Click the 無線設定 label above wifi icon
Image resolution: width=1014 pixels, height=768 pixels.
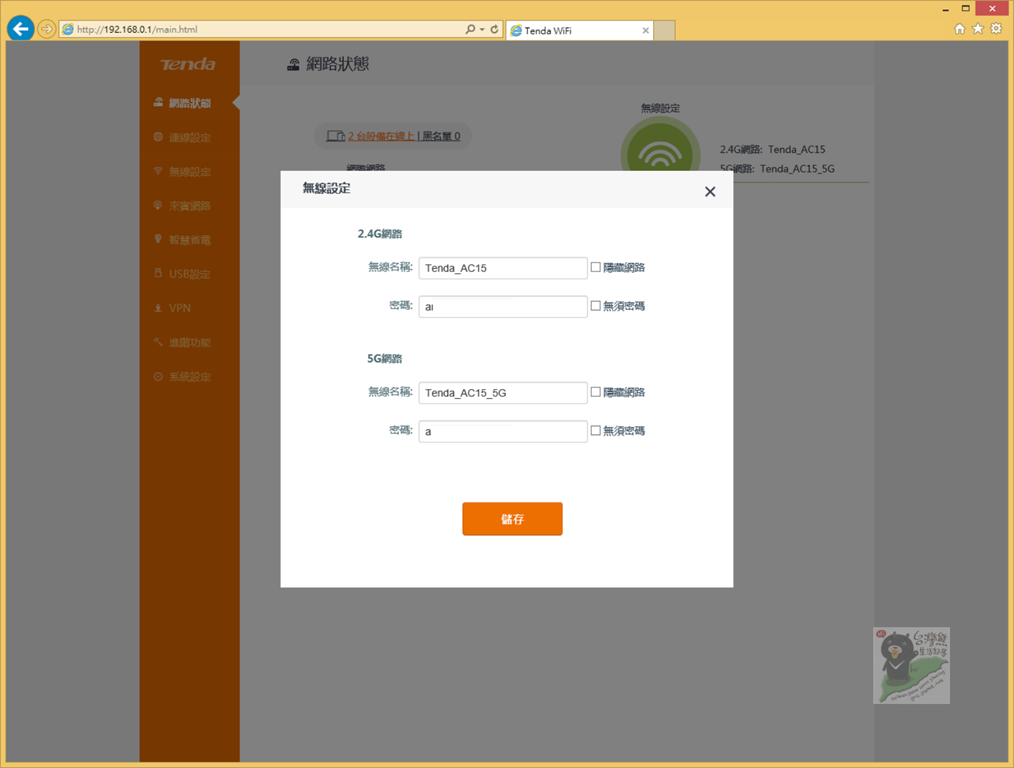pos(660,108)
